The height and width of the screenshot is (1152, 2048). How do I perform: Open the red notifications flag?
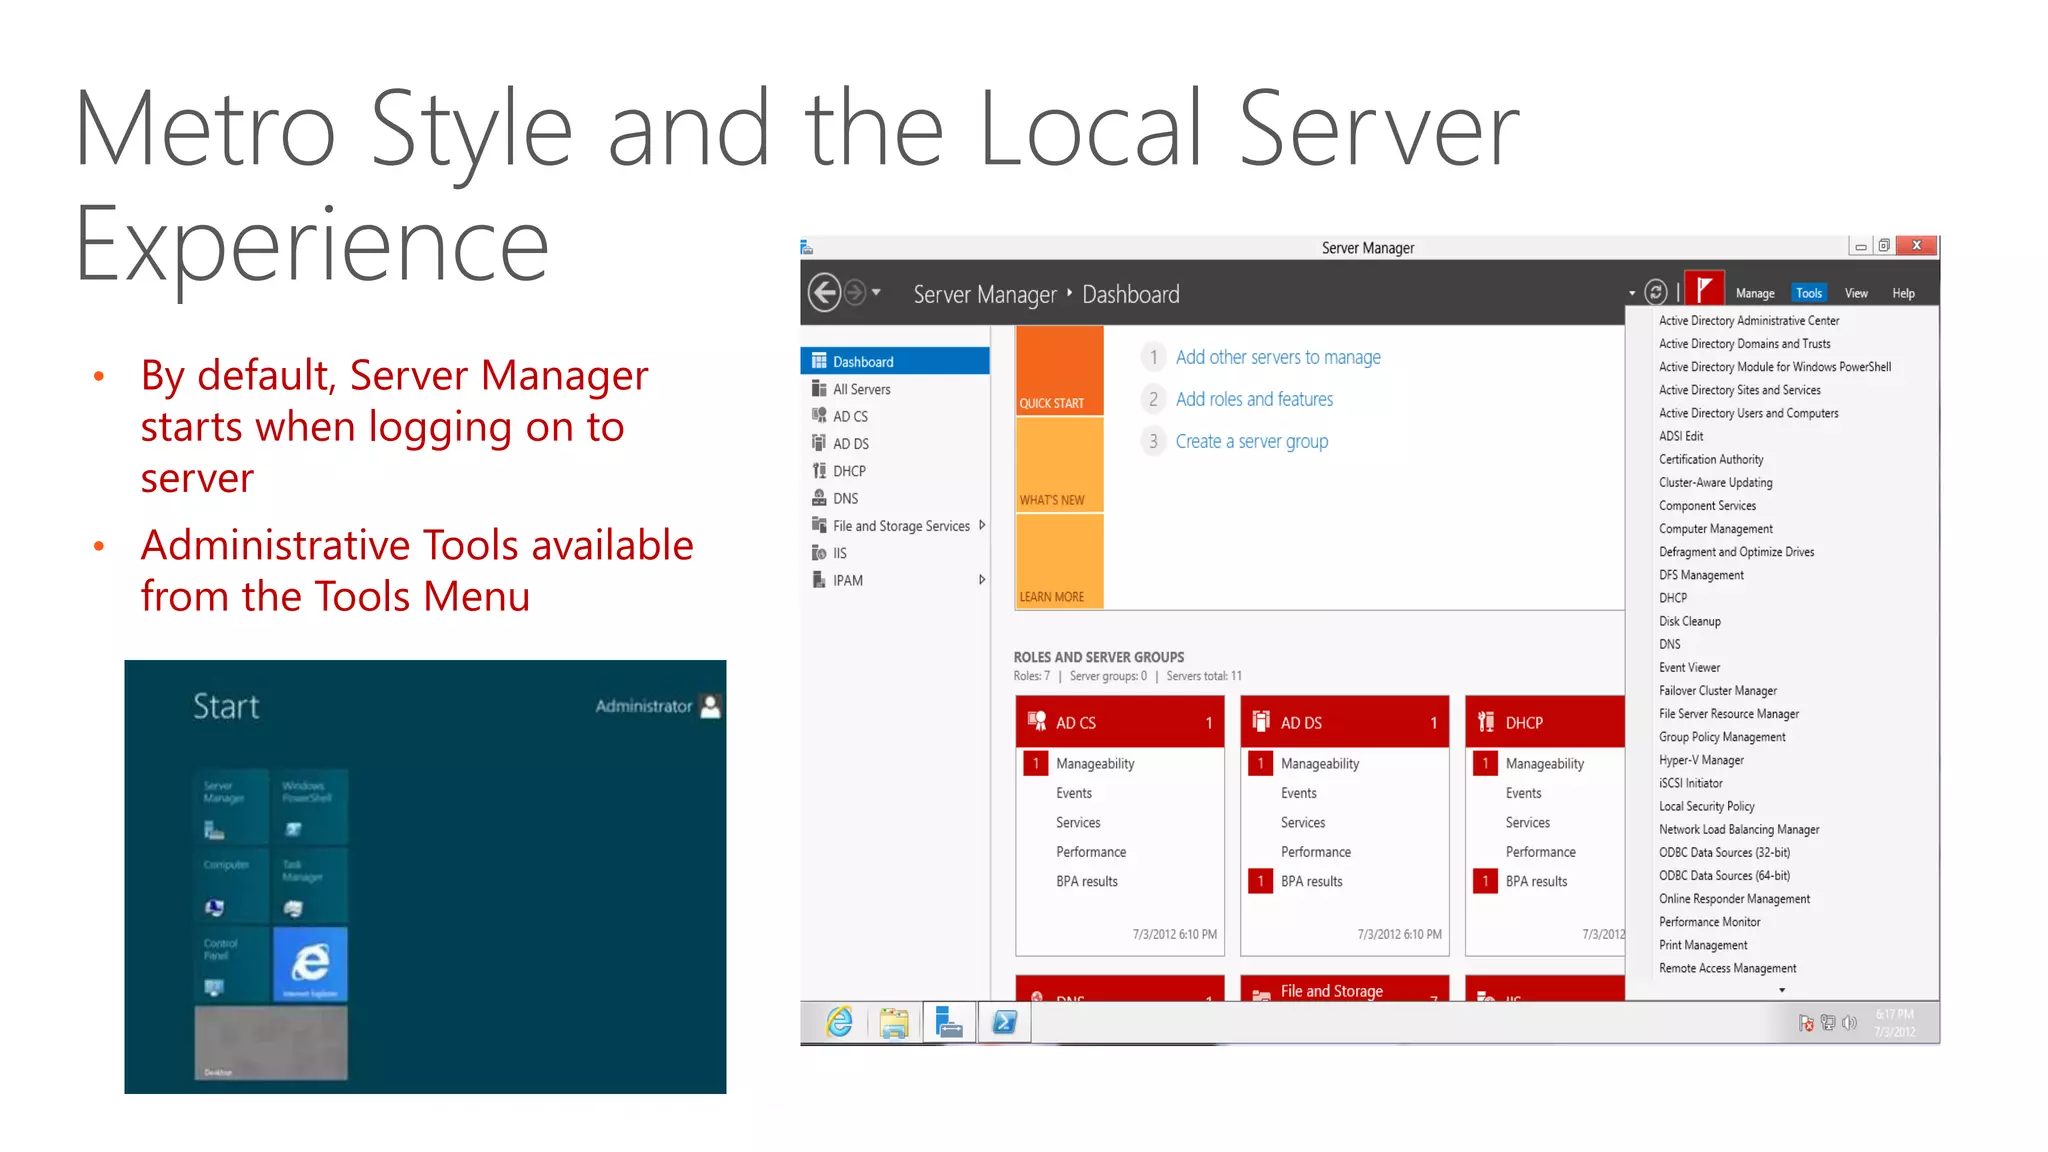1704,290
